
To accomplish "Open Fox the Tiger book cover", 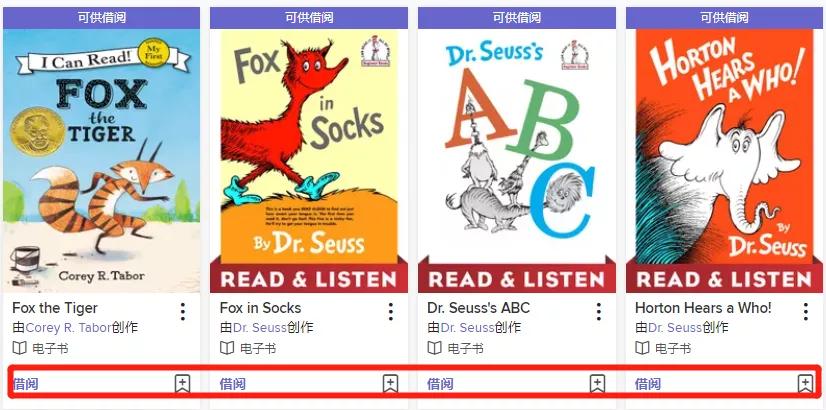I will pos(102,161).
